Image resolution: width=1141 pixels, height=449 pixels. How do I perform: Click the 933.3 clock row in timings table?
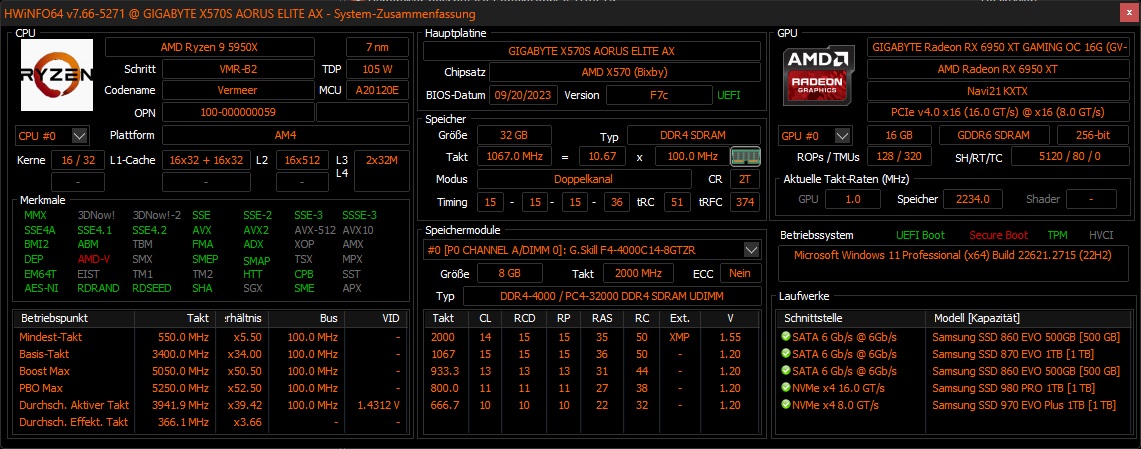pyautogui.click(x=592, y=371)
